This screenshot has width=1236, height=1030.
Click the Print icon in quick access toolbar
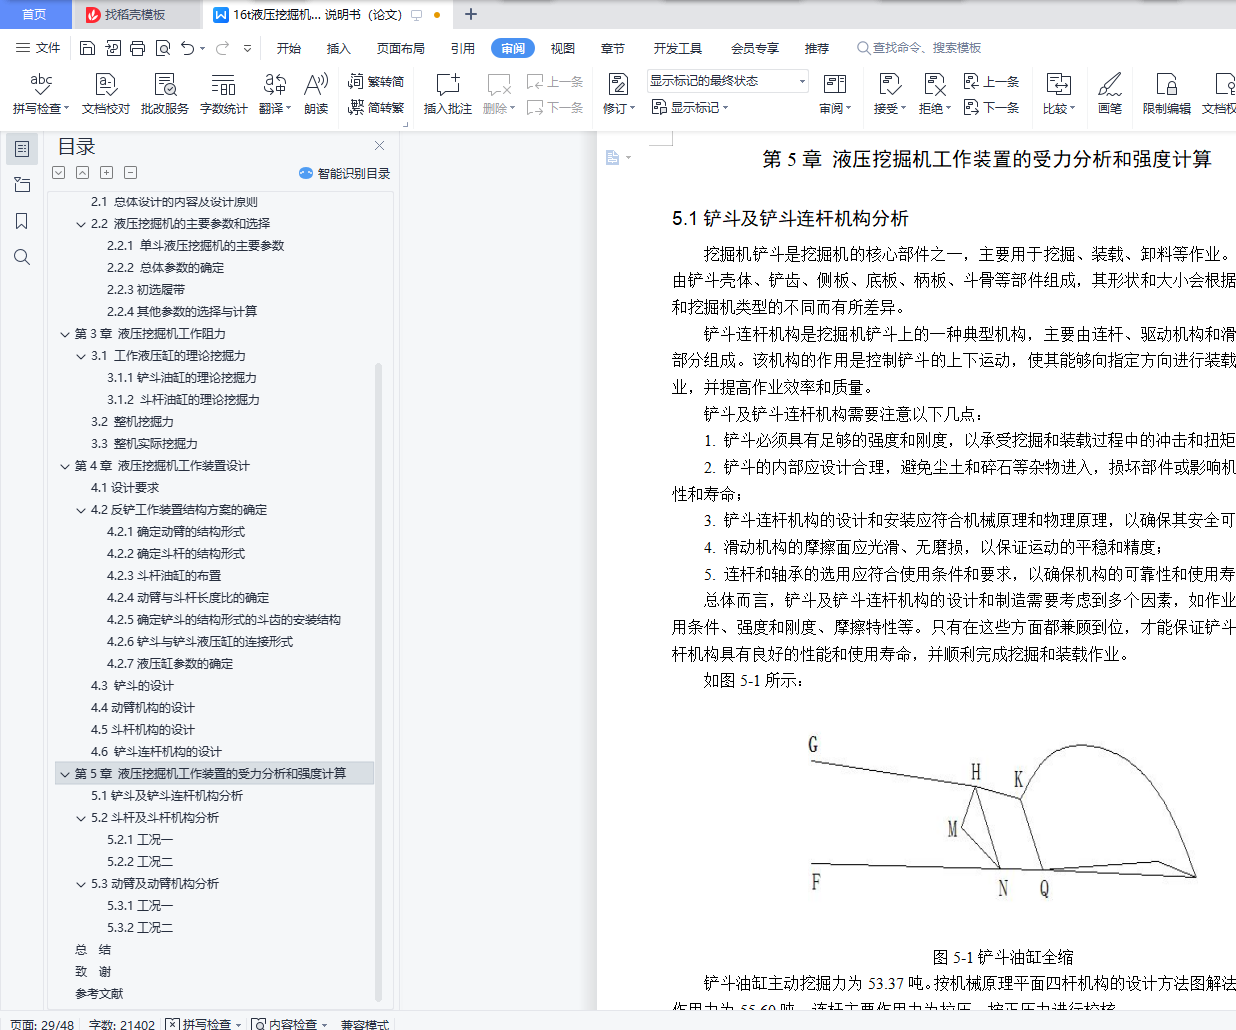click(137, 48)
